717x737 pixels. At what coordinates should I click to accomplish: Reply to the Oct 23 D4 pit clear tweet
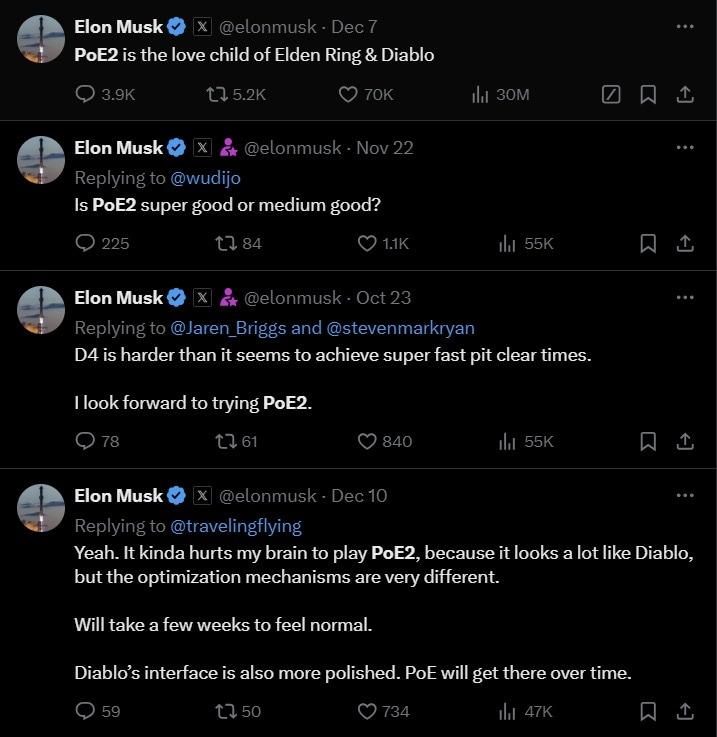86,441
